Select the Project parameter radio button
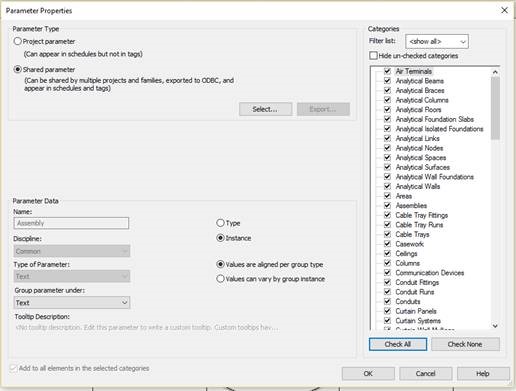The width and height of the screenshot is (516, 391). click(x=17, y=41)
